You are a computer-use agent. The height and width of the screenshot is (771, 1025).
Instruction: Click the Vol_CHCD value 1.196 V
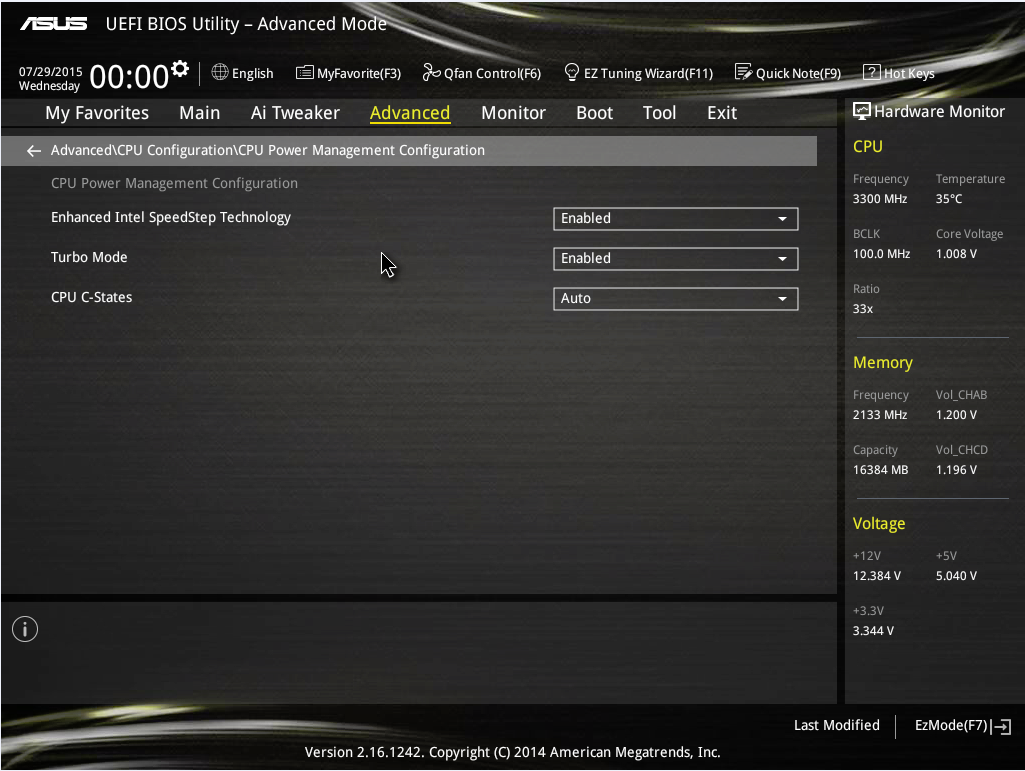[956, 470]
